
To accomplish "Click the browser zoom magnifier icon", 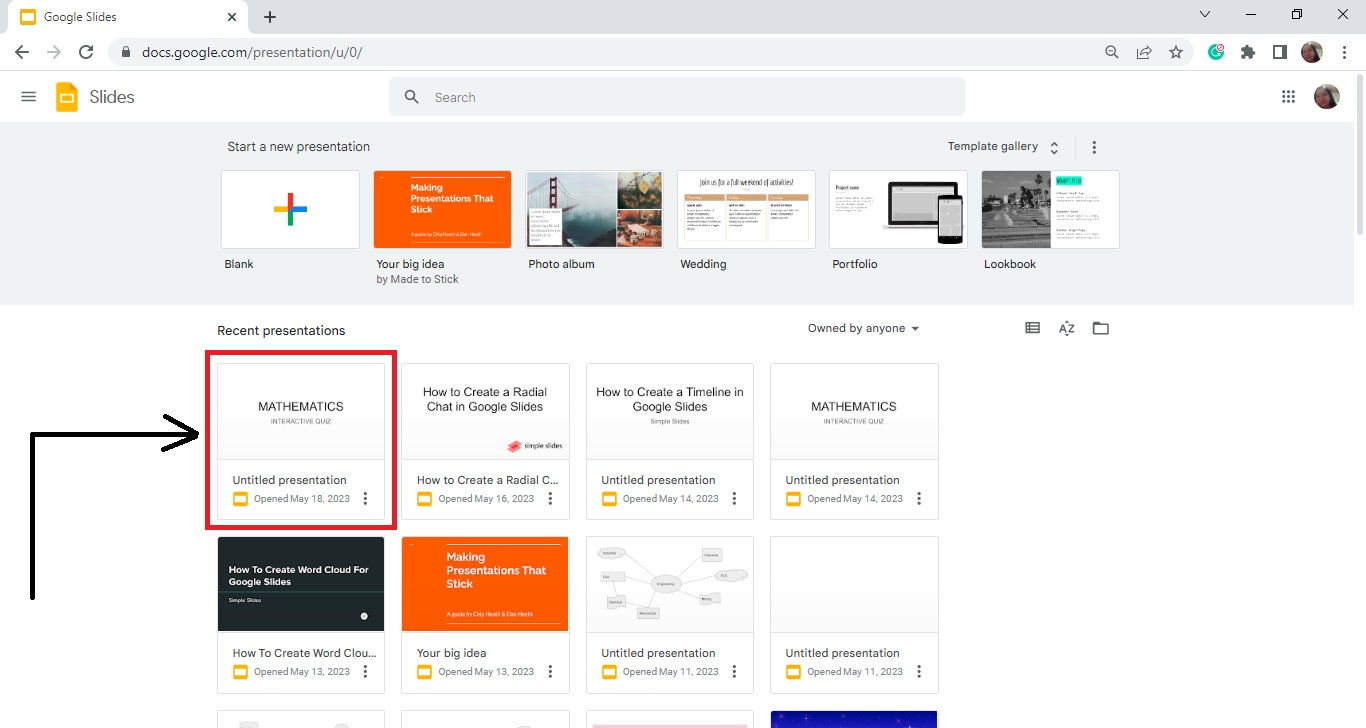I will tap(1112, 52).
